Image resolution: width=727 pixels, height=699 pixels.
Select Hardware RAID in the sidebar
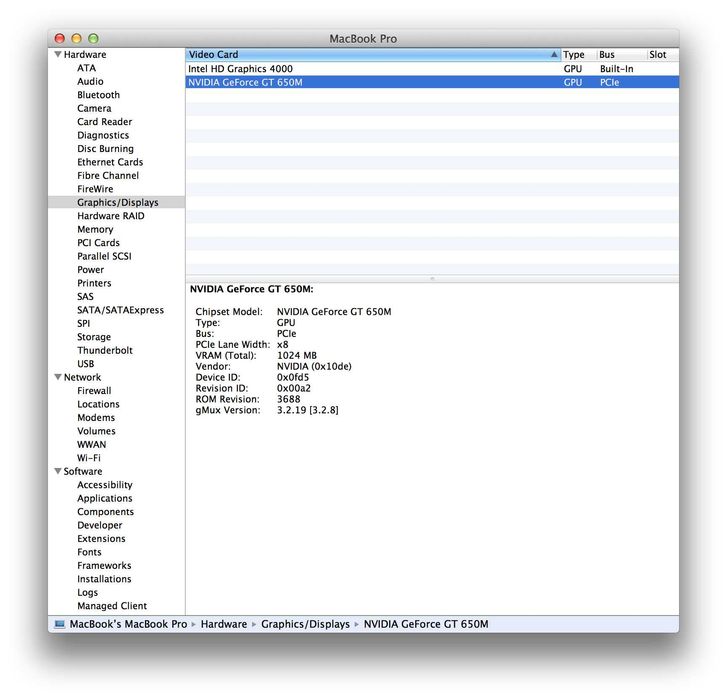[111, 216]
